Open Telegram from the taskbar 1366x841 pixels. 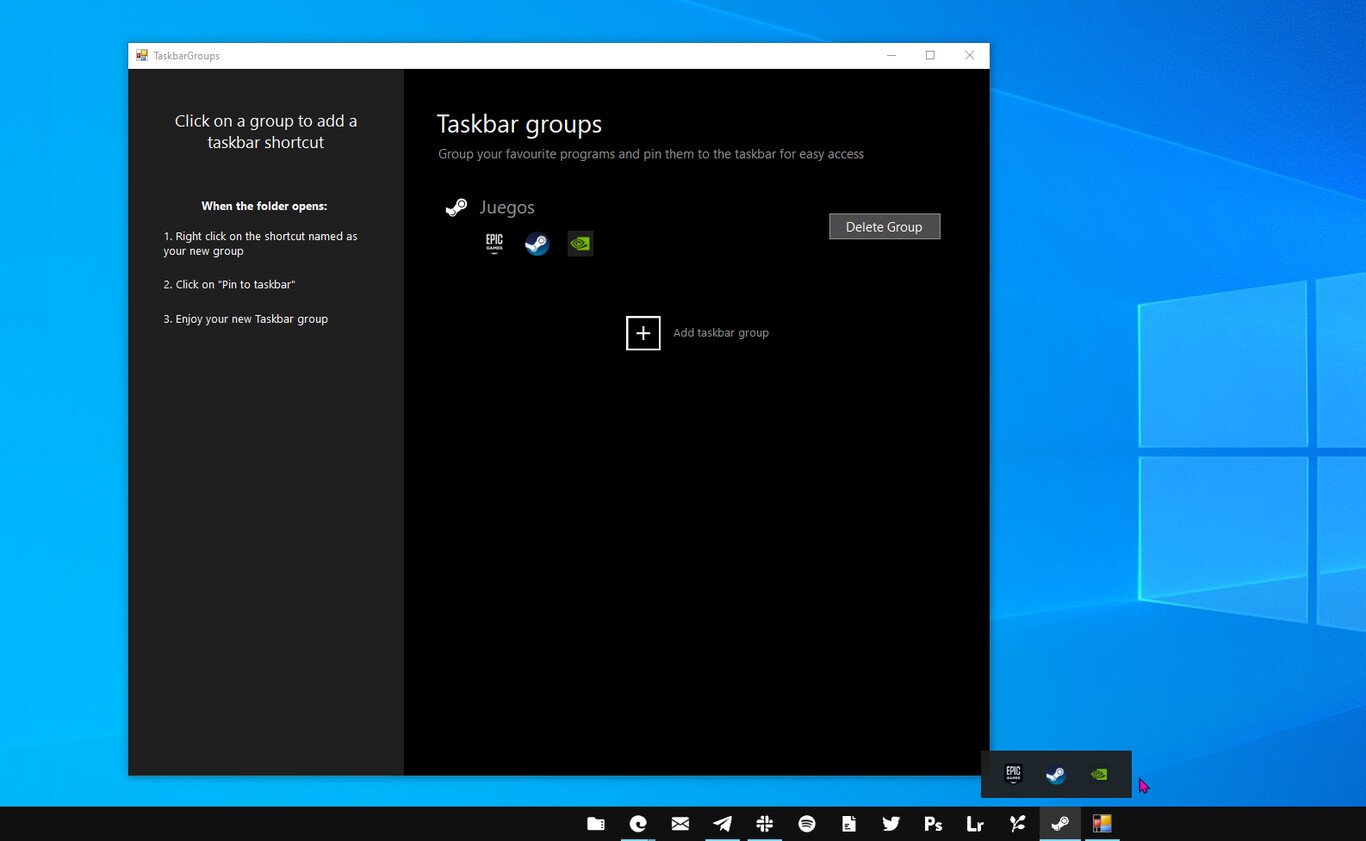point(722,824)
